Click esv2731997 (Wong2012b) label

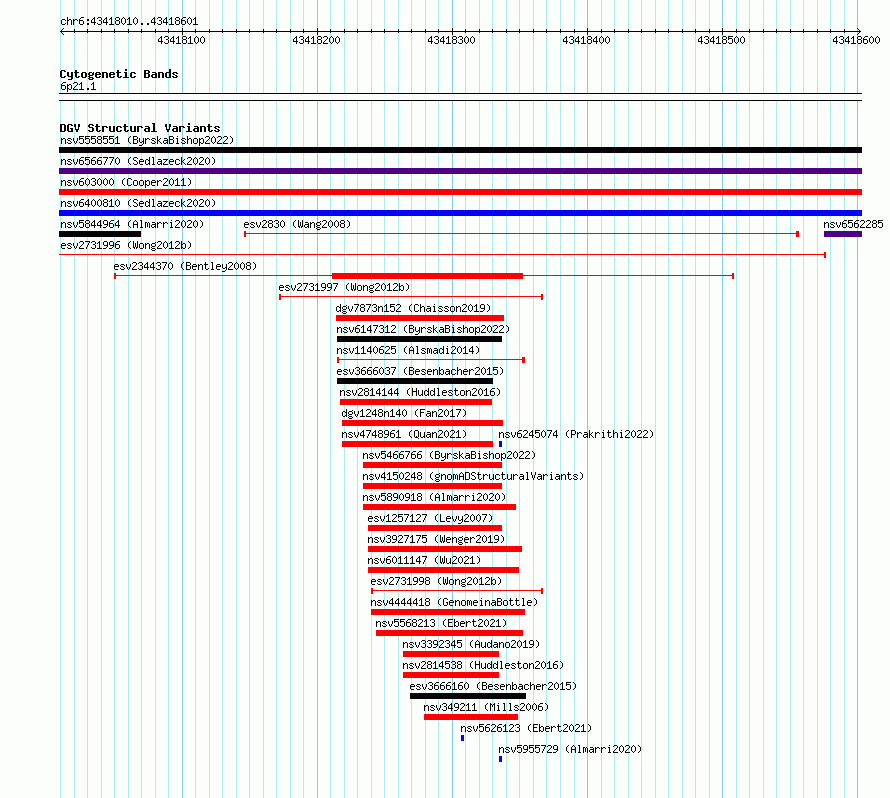[x=344, y=287]
